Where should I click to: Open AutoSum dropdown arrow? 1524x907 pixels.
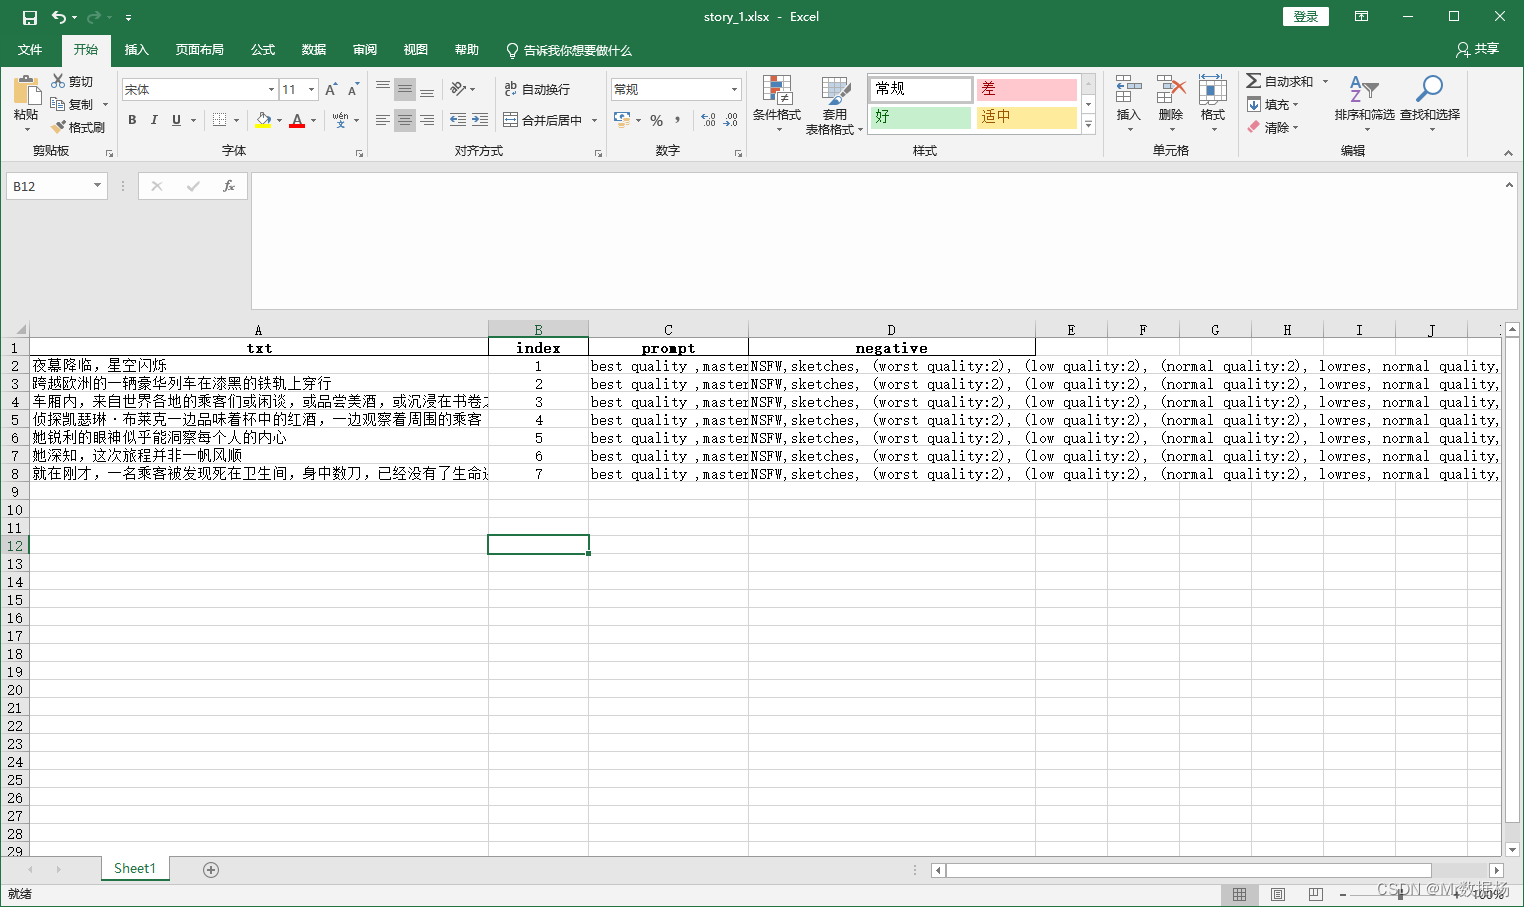coord(1326,81)
